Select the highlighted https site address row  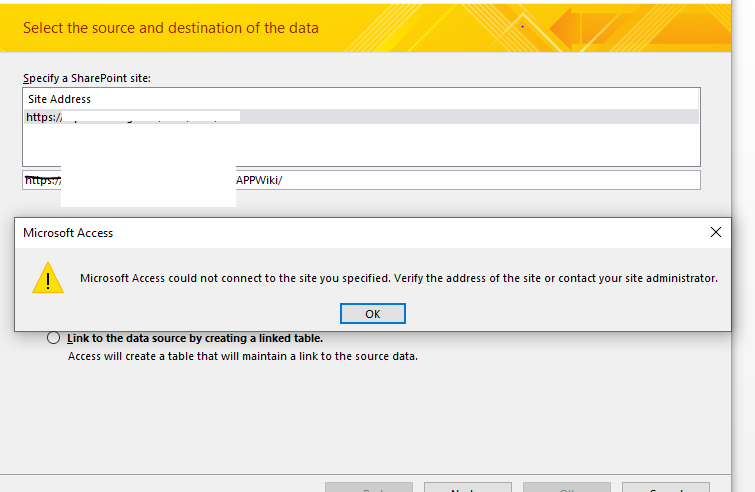click(x=360, y=117)
